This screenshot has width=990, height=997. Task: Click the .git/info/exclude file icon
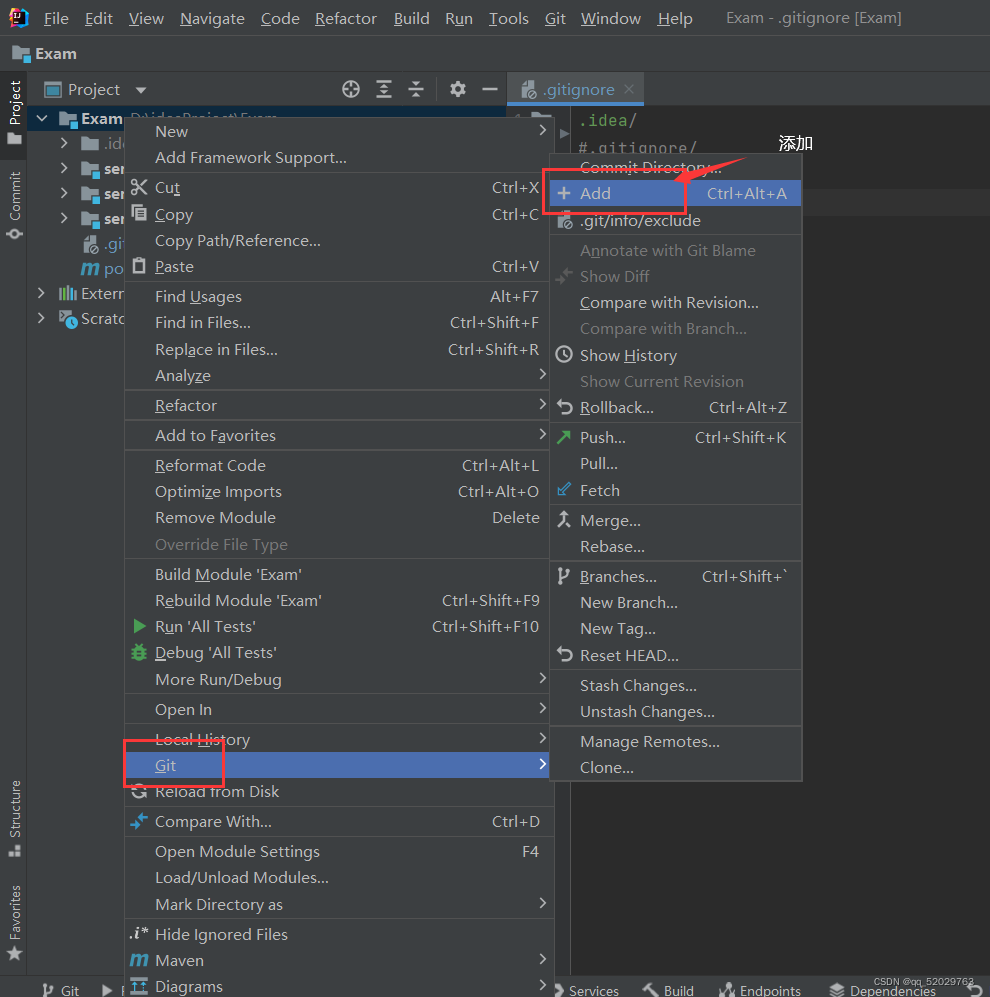coord(564,221)
